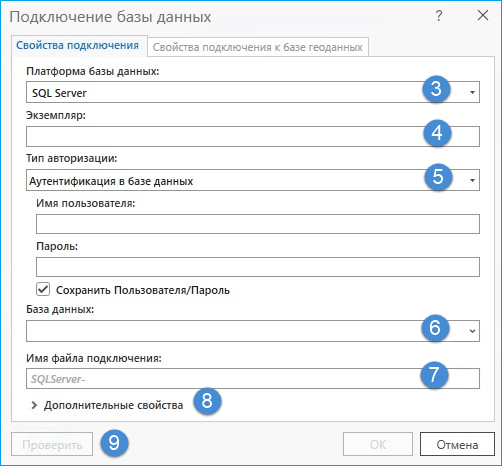The height and width of the screenshot is (466, 502).
Task: Focus the Имя пользователя text field
Action: coord(258,224)
